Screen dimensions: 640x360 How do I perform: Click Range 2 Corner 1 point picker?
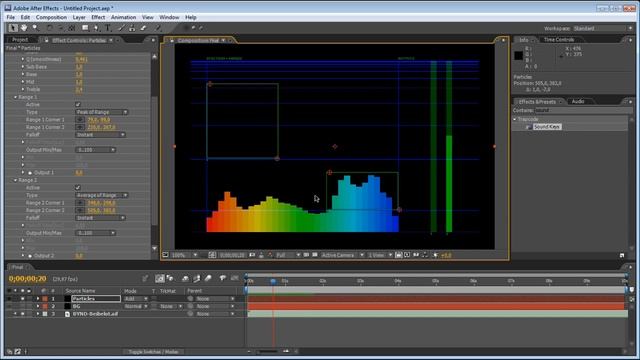click(x=80, y=203)
